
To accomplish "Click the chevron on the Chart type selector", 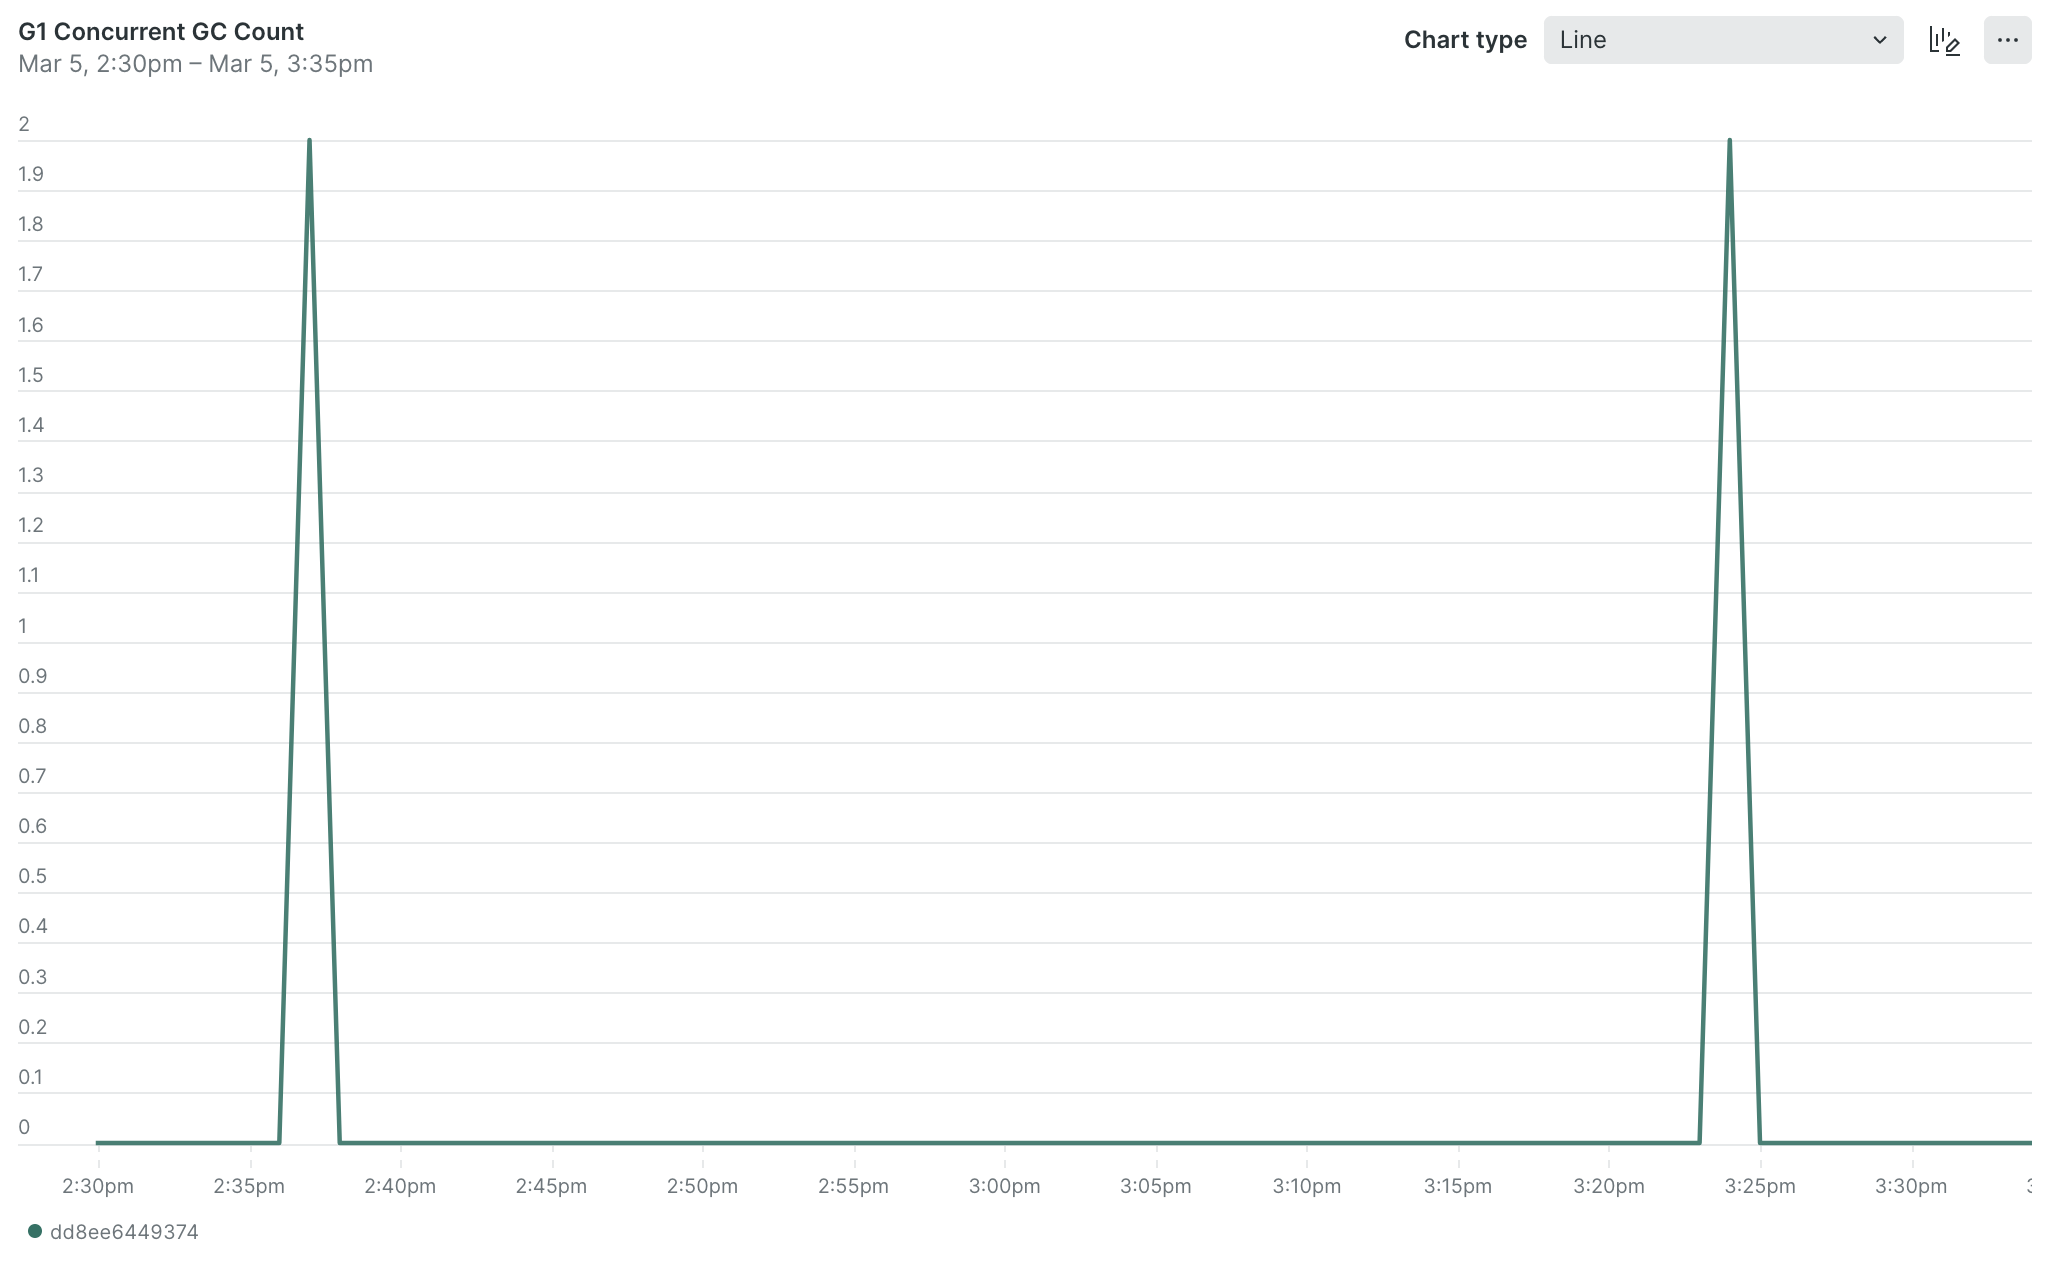I will 1880,41.
